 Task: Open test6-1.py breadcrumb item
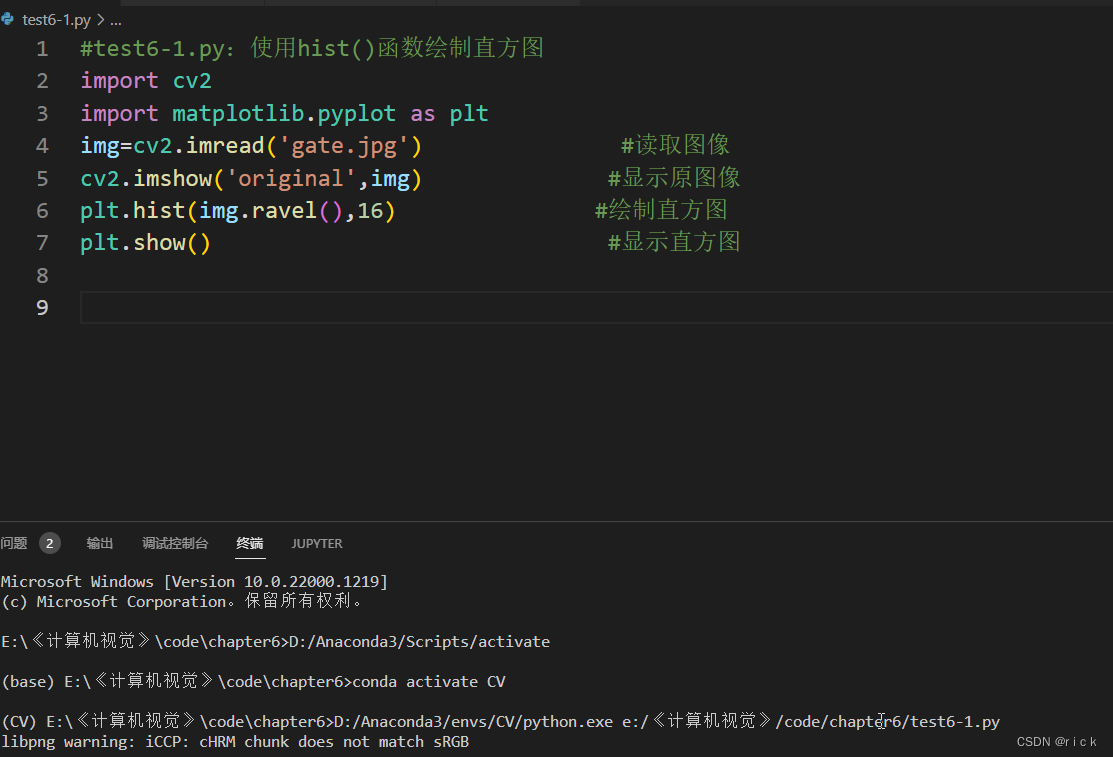click(x=56, y=20)
